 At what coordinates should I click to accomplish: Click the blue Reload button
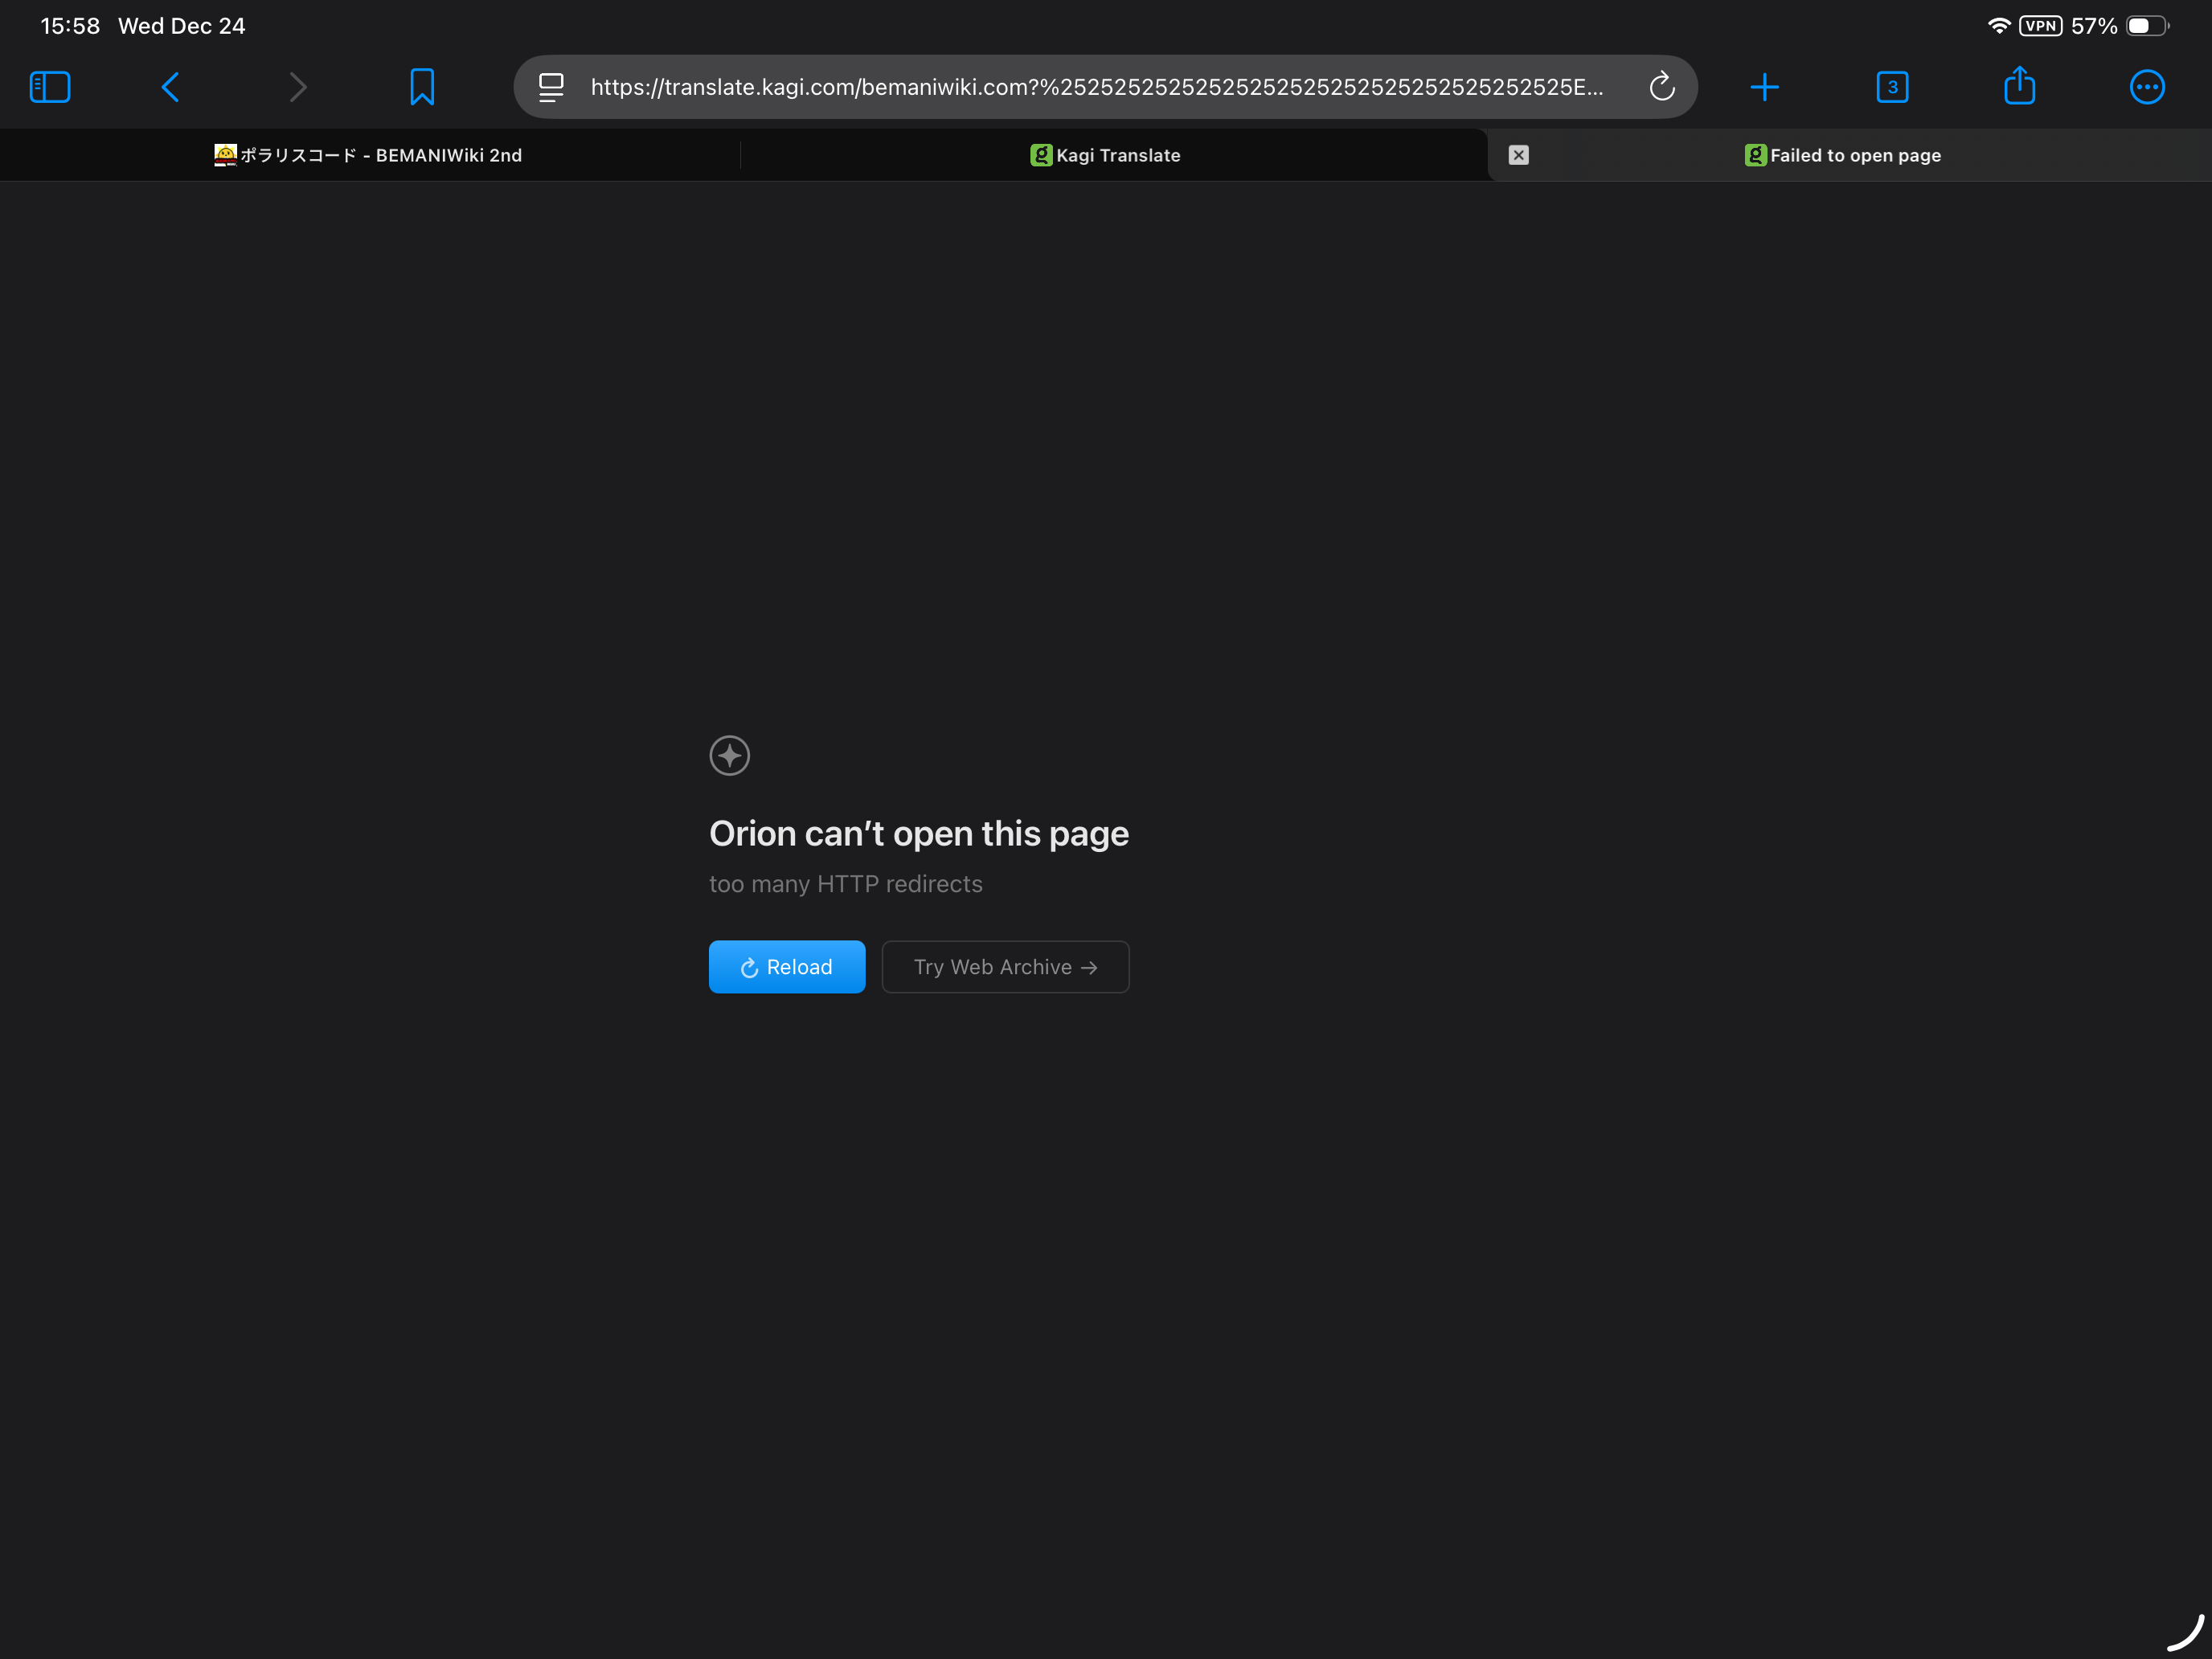click(787, 967)
